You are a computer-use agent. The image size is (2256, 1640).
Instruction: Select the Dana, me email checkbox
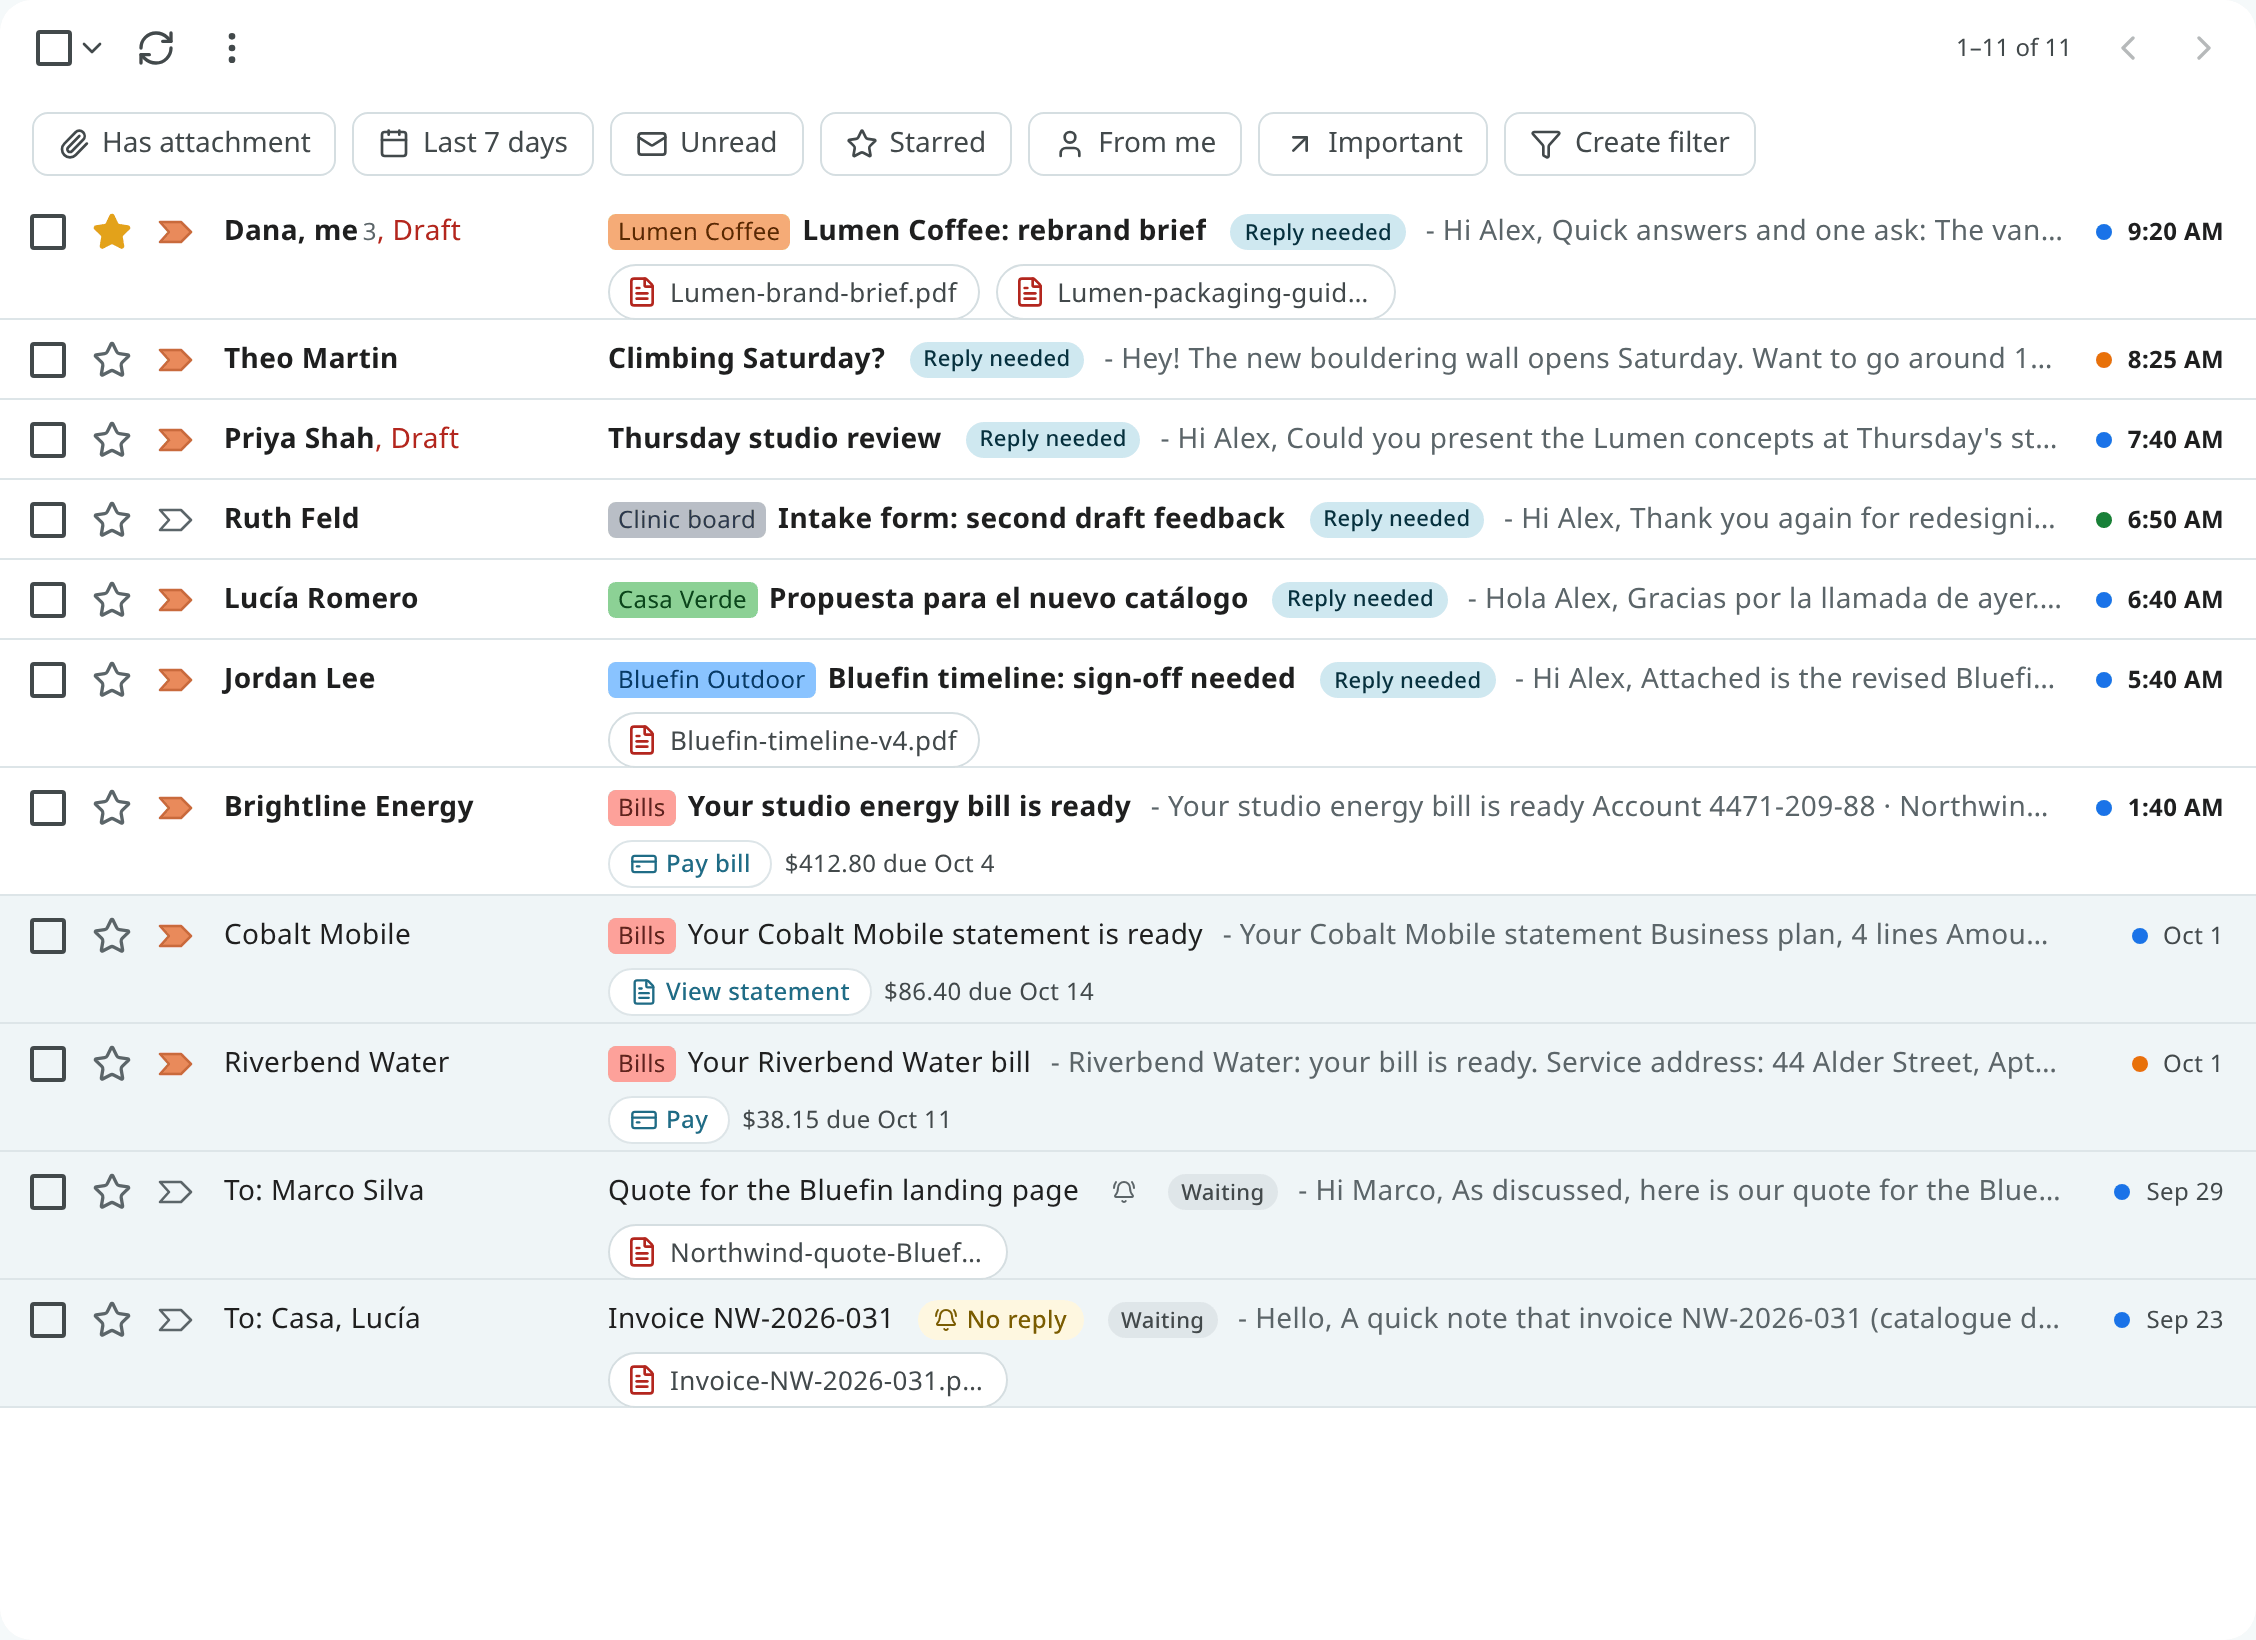point(48,231)
